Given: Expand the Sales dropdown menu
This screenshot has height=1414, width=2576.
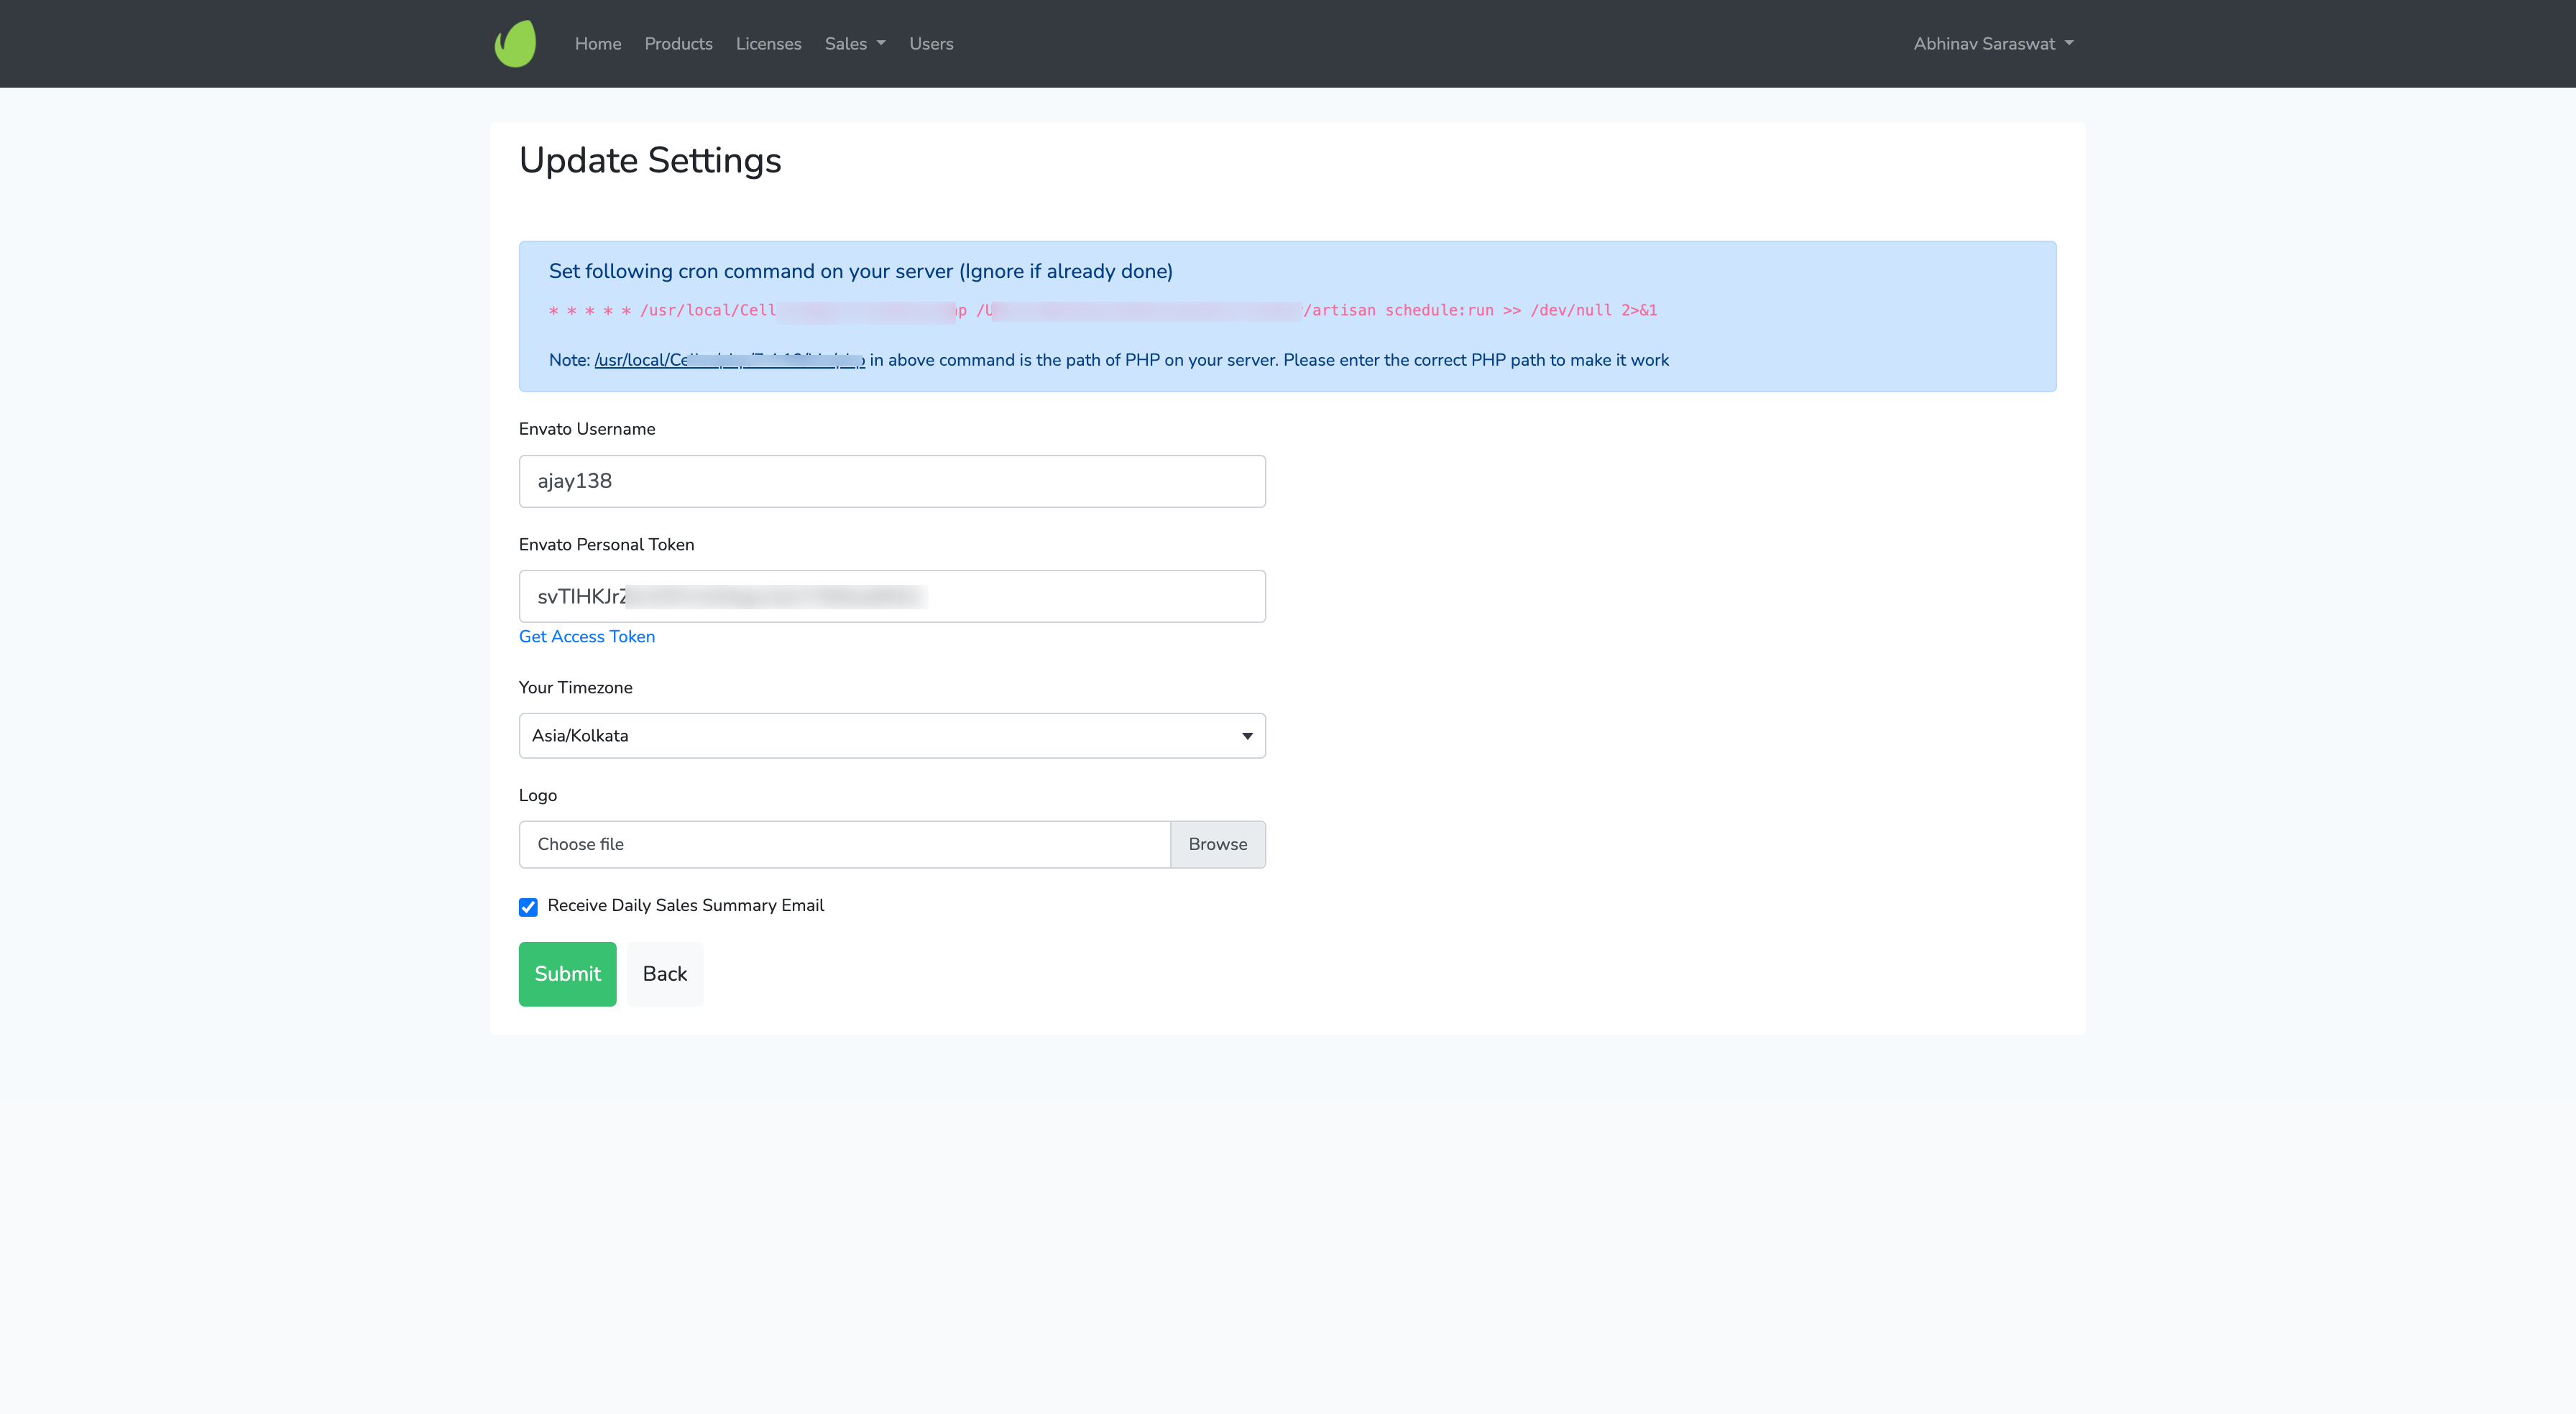Looking at the screenshot, I should tap(854, 44).
